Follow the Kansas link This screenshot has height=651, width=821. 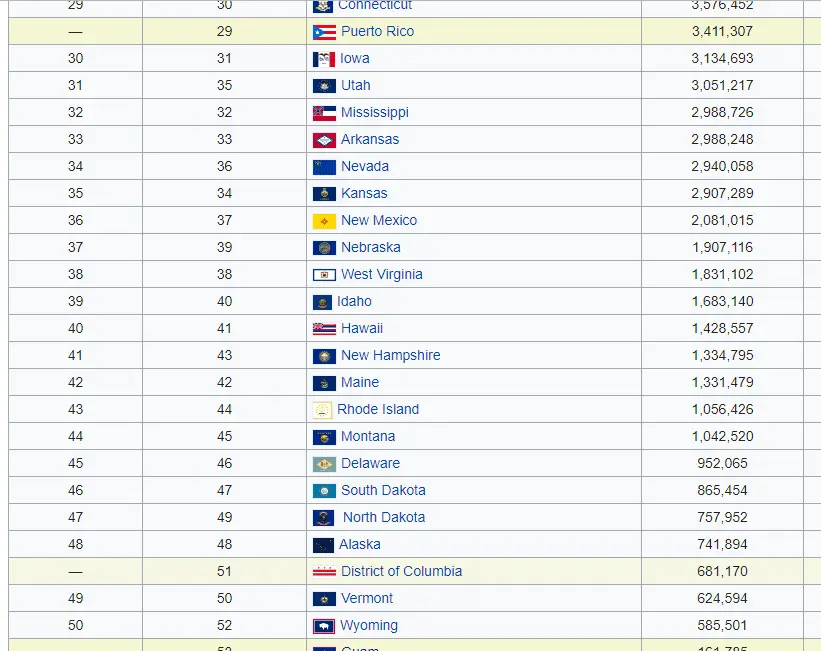pyautogui.click(x=363, y=193)
